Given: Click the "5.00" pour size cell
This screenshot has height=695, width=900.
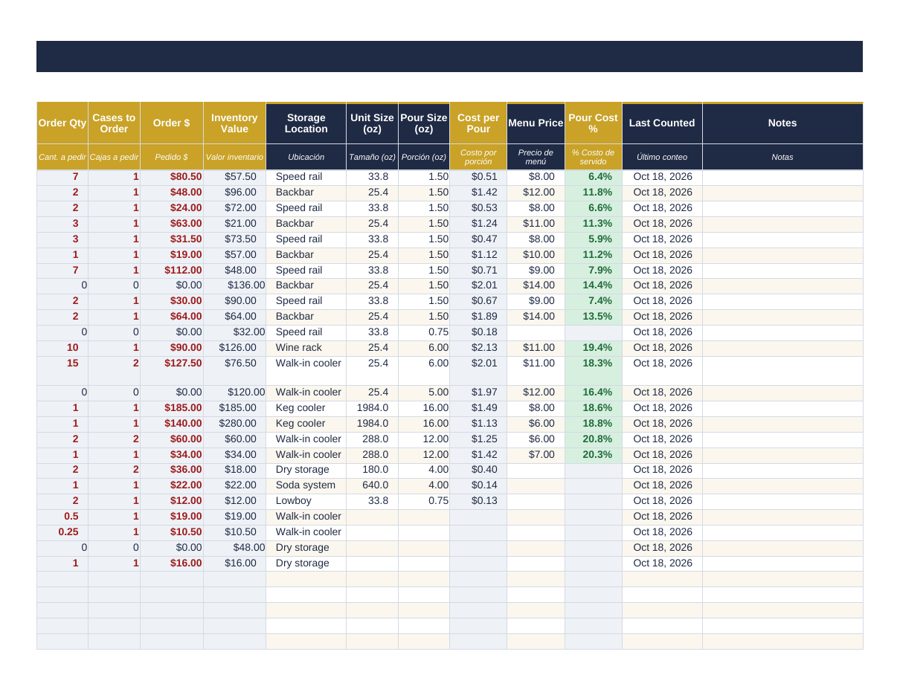Looking at the screenshot, I should pos(424,393).
